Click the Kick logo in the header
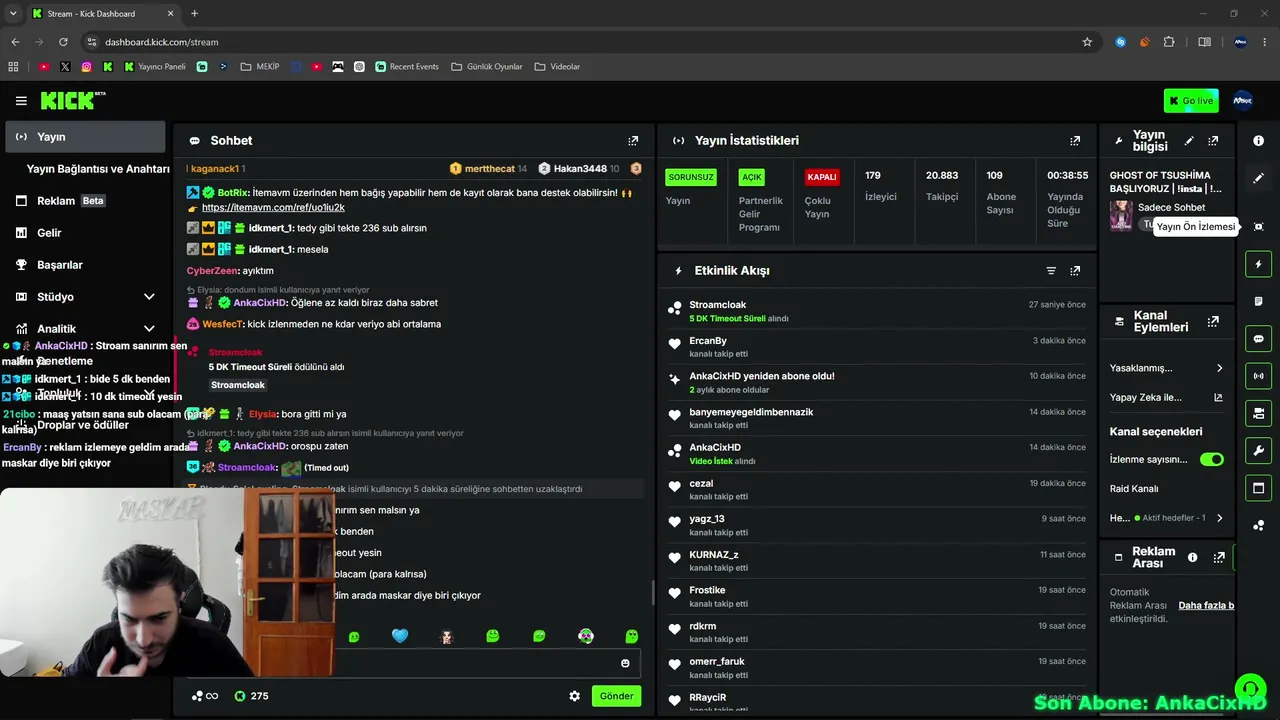The width and height of the screenshot is (1280, 720). [x=72, y=100]
